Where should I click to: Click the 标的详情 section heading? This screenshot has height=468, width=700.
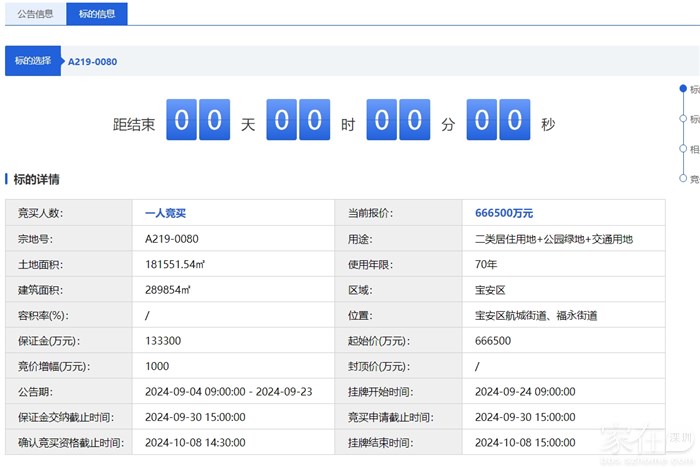coord(36,180)
